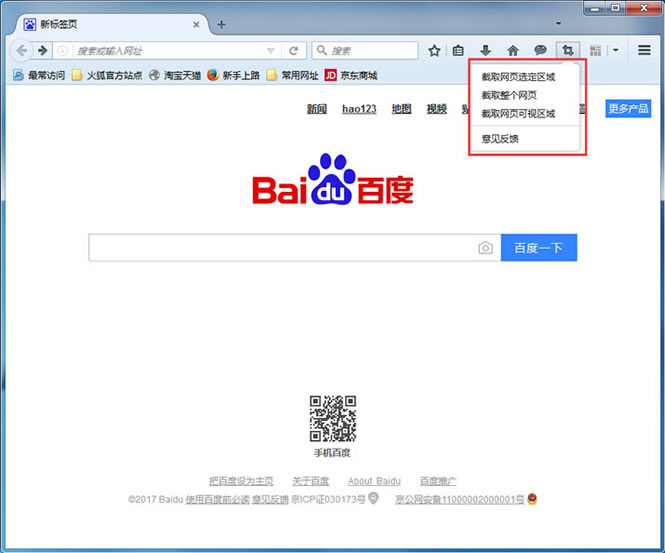Click the 百度一下 search button
The image size is (665, 553).
pyautogui.click(x=539, y=248)
